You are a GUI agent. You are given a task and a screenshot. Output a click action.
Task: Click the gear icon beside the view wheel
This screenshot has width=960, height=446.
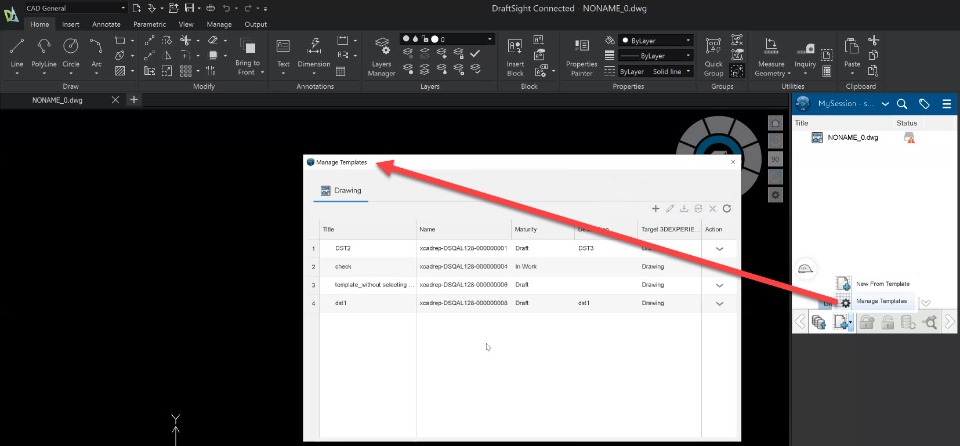click(775, 195)
